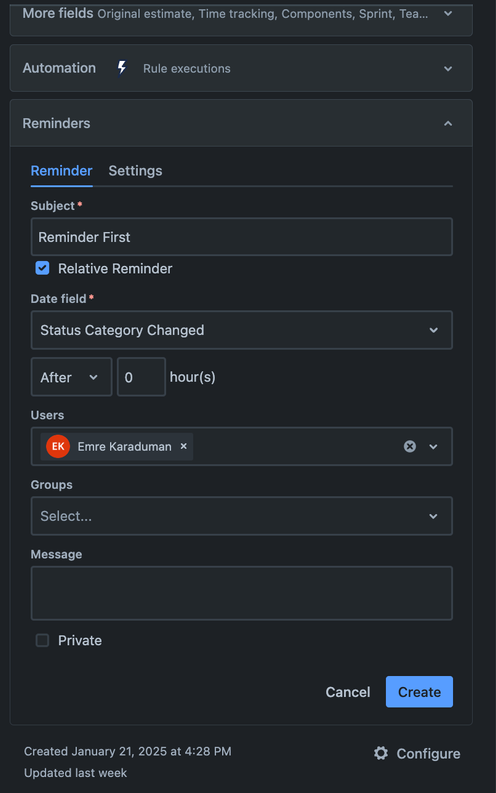Click the Cancel button
This screenshot has height=793, width=496.
point(348,691)
